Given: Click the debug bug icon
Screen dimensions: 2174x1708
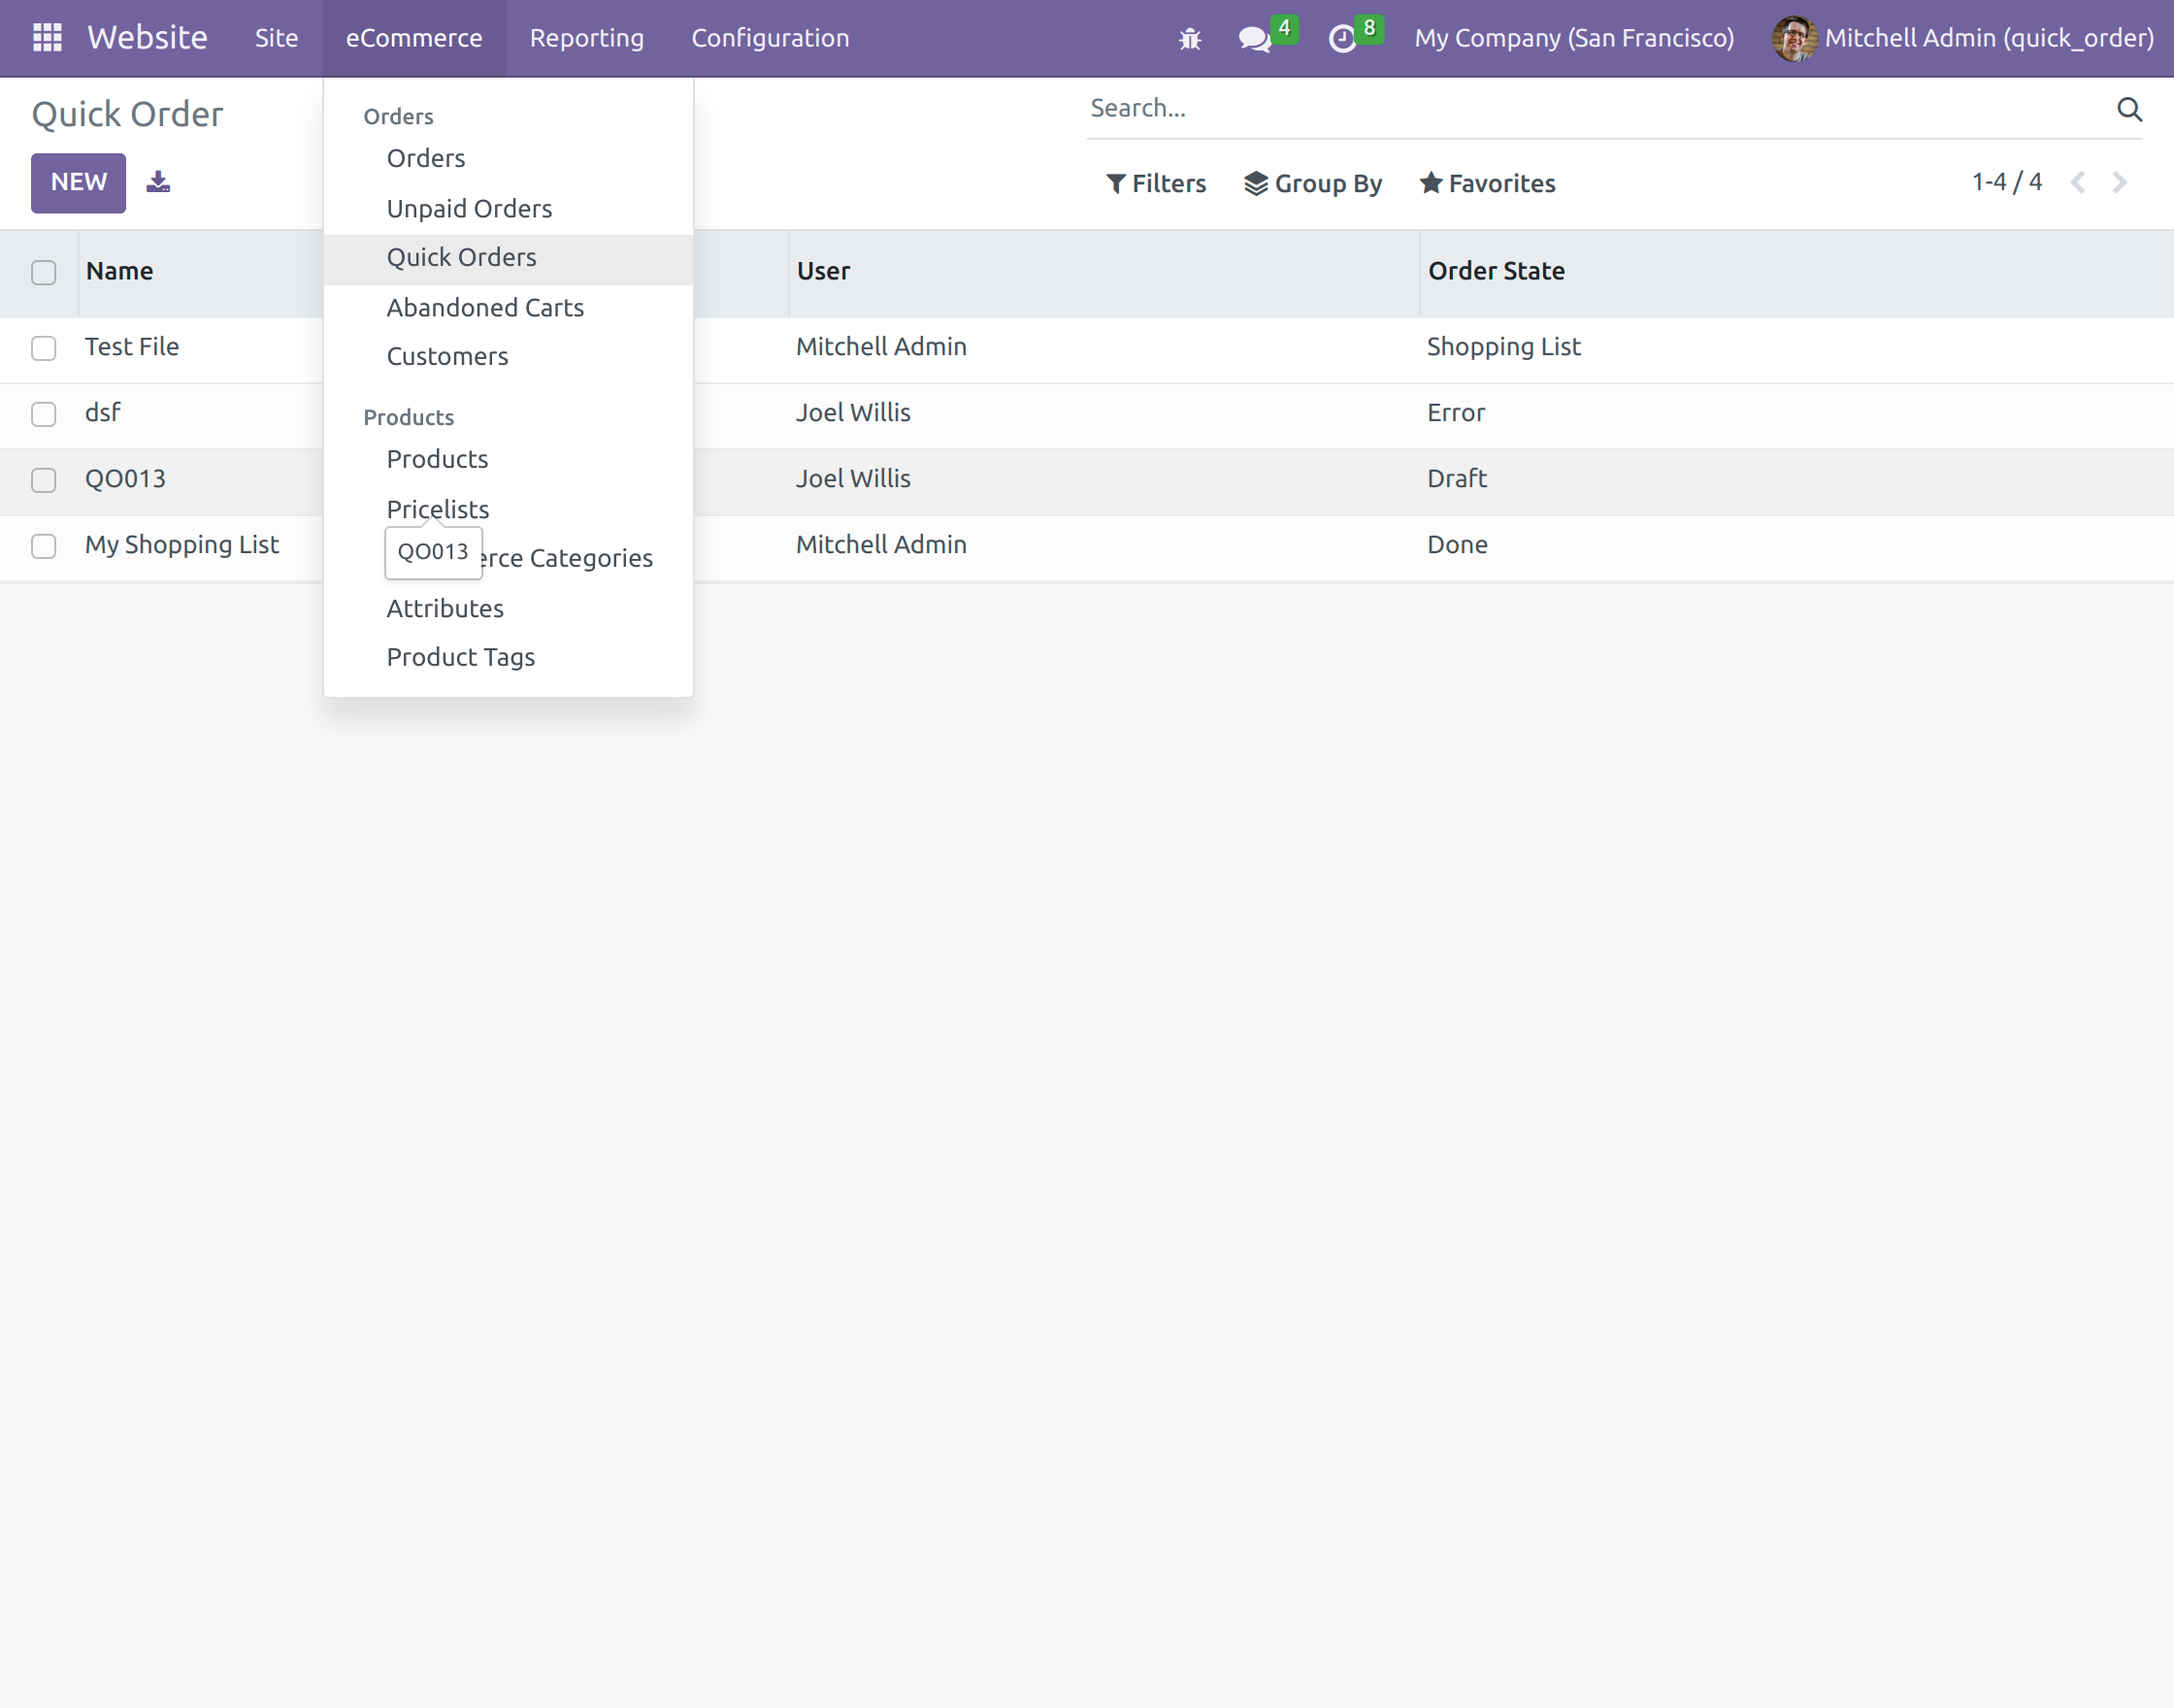Looking at the screenshot, I should click(x=1189, y=39).
